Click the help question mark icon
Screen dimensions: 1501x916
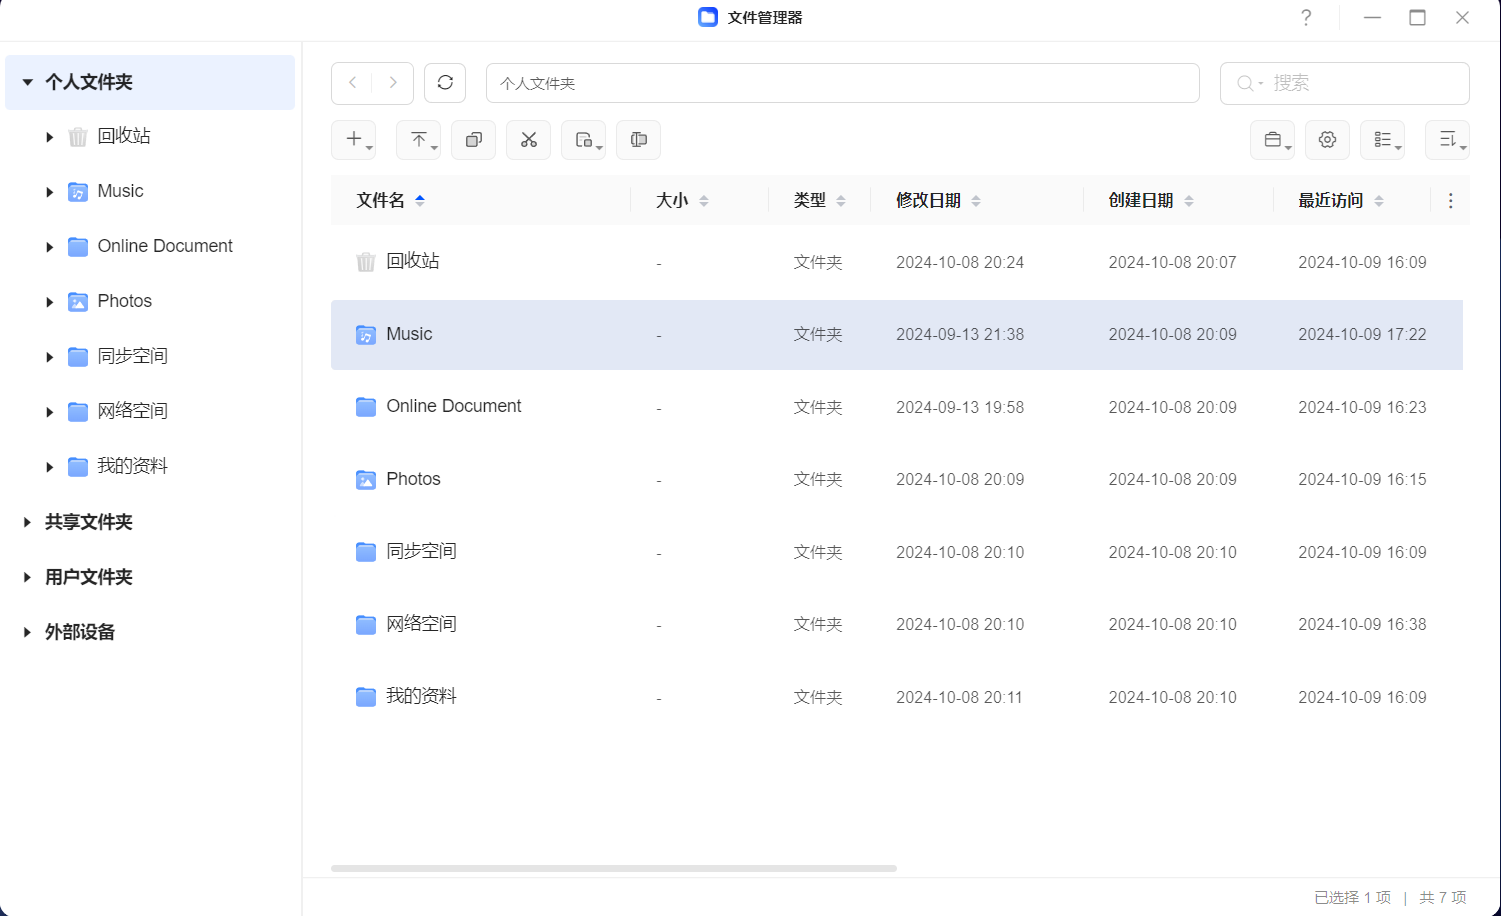pyautogui.click(x=1306, y=18)
